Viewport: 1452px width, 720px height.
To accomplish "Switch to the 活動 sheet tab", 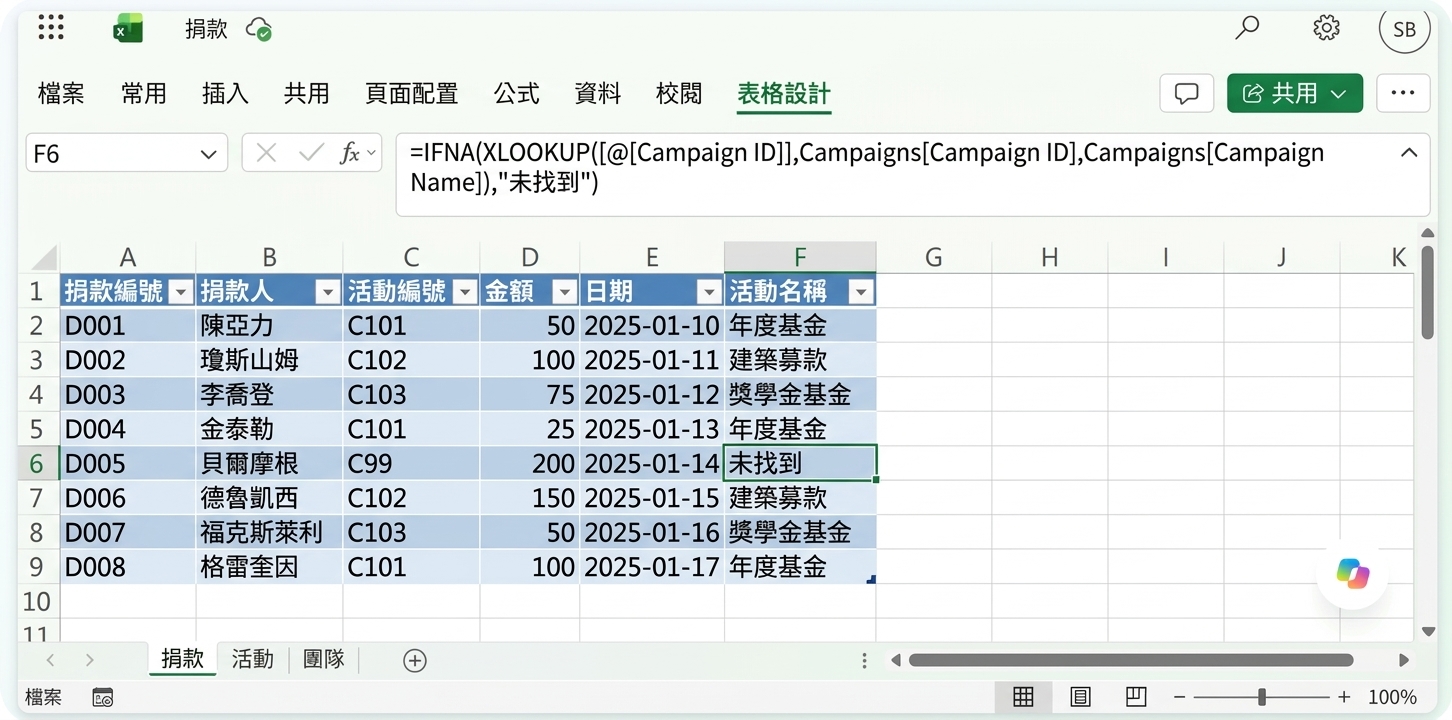I will 252,659.
